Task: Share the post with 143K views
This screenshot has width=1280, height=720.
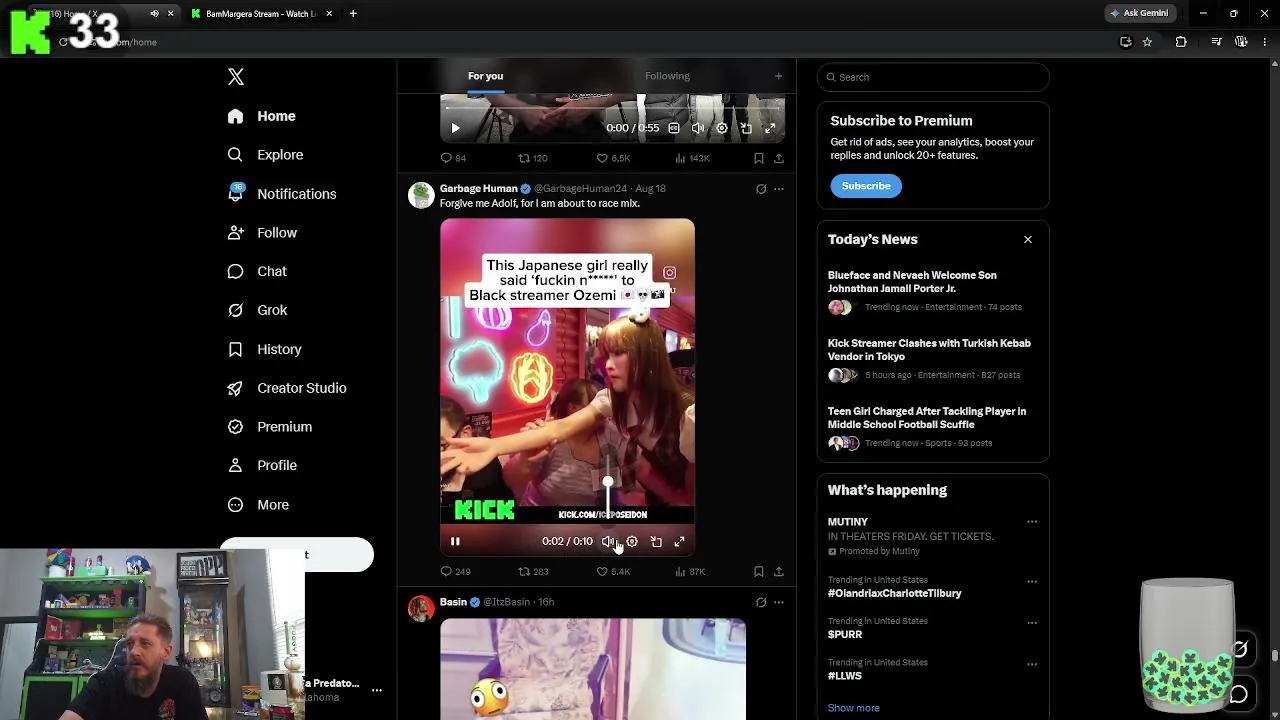Action: click(779, 158)
